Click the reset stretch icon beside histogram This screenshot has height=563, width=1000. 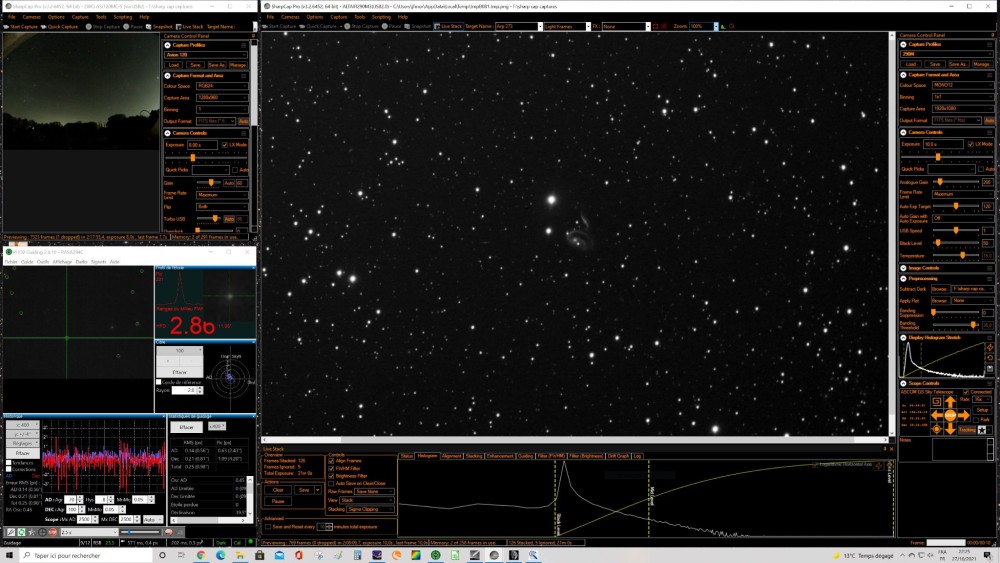(990, 358)
